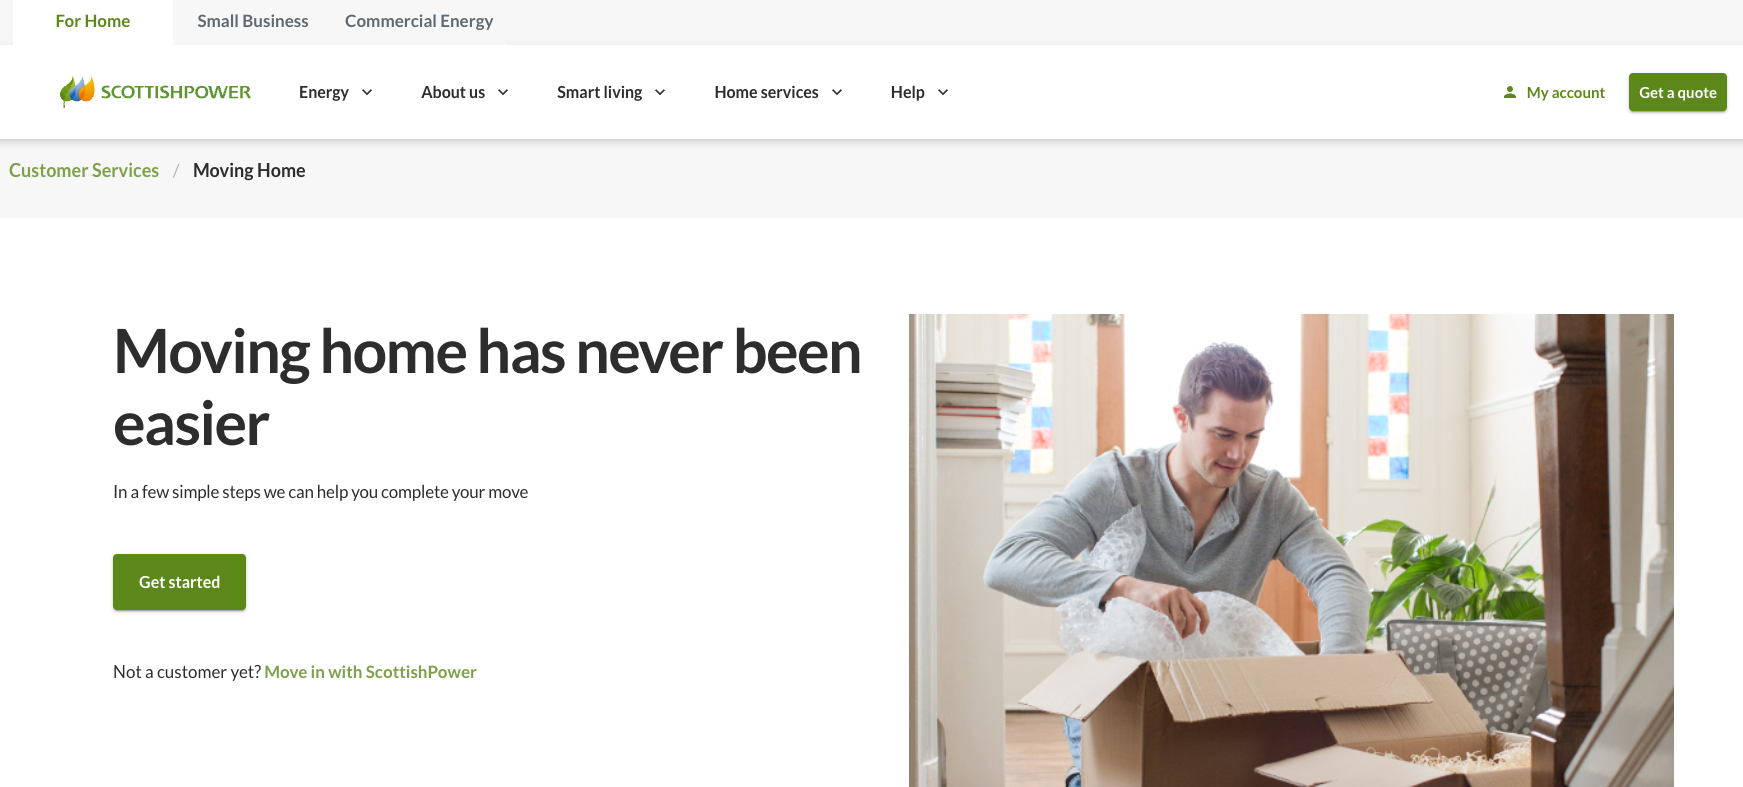This screenshot has height=787, width=1743.
Task: Click the ScottishPower leaf logo icon
Action: (x=77, y=91)
